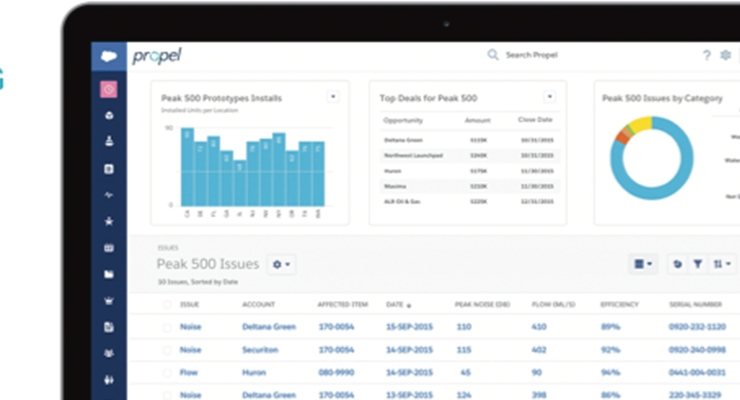Open the pulse activity sidebar icon
This screenshot has width=740, height=400.
click(109, 195)
